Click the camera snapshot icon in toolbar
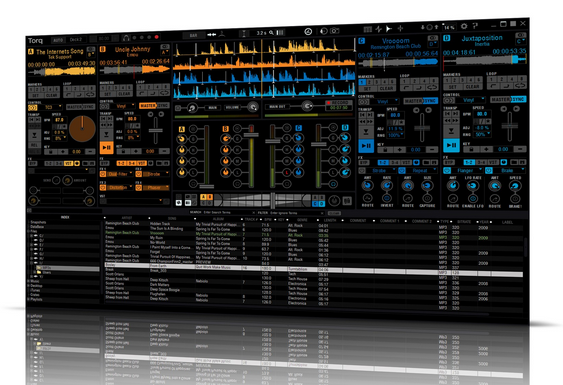This screenshot has width=563, height=385. pyautogui.click(x=335, y=31)
